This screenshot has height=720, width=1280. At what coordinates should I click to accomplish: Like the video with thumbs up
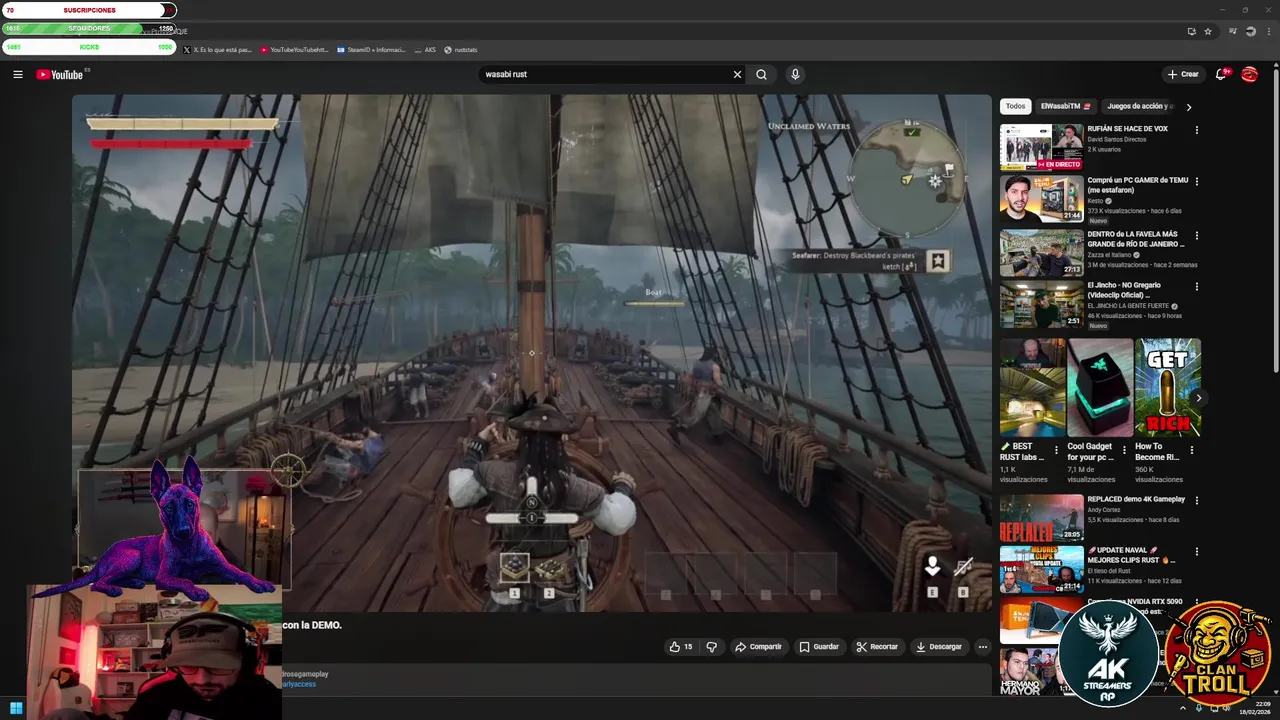pyautogui.click(x=681, y=647)
